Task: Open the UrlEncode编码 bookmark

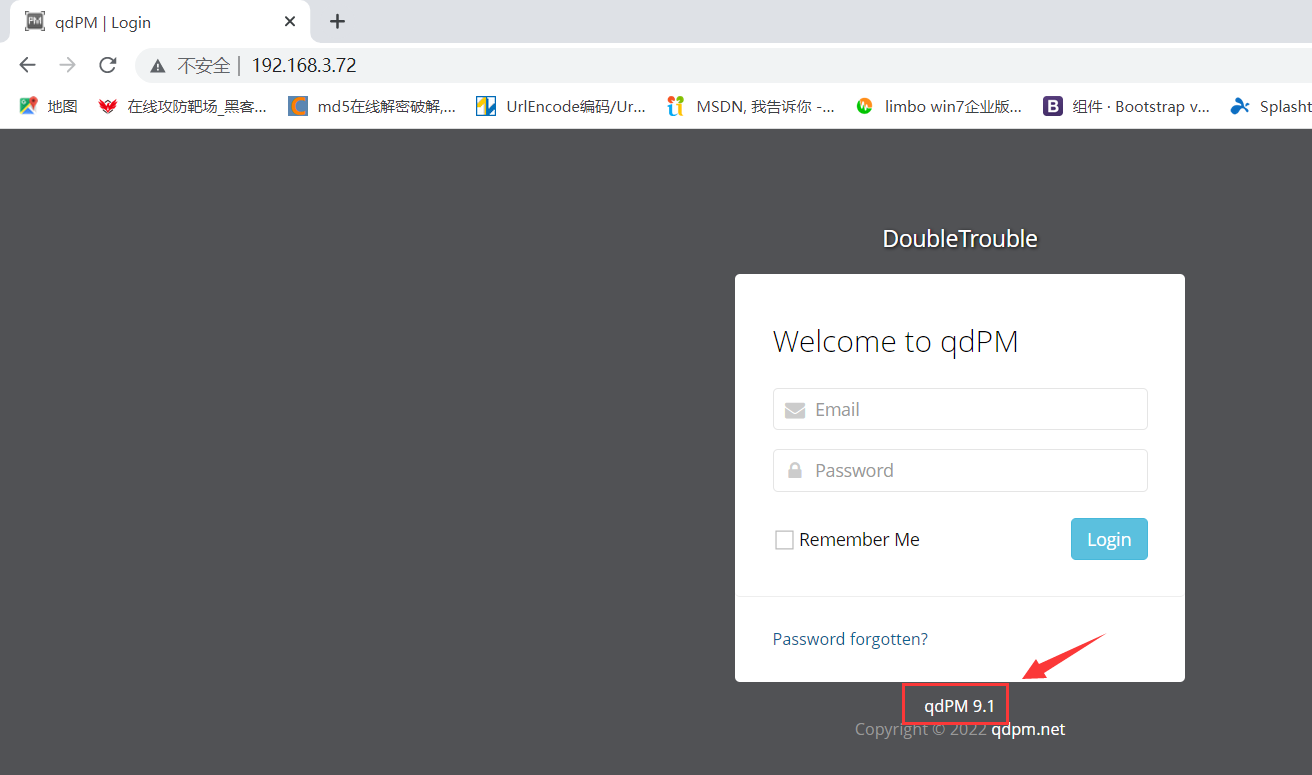Action: 561,106
